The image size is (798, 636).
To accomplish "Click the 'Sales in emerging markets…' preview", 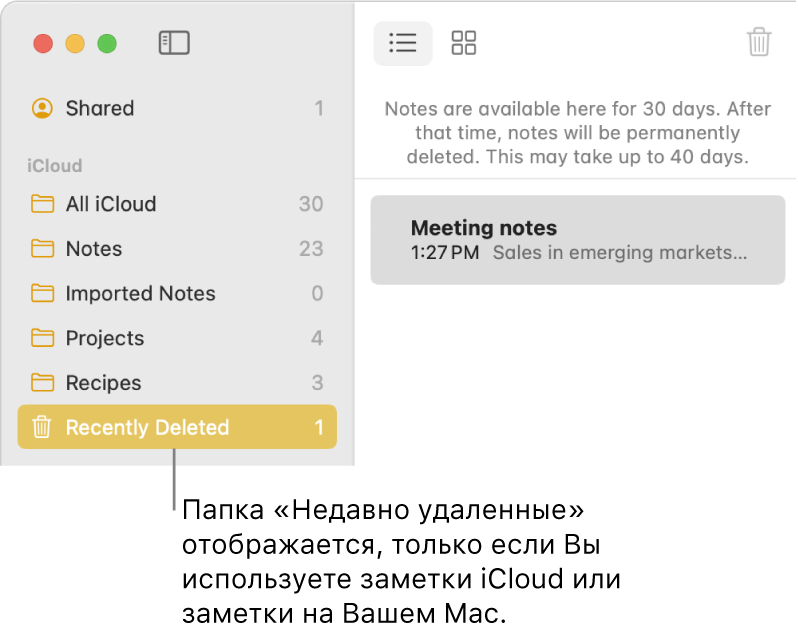I will (620, 253).
